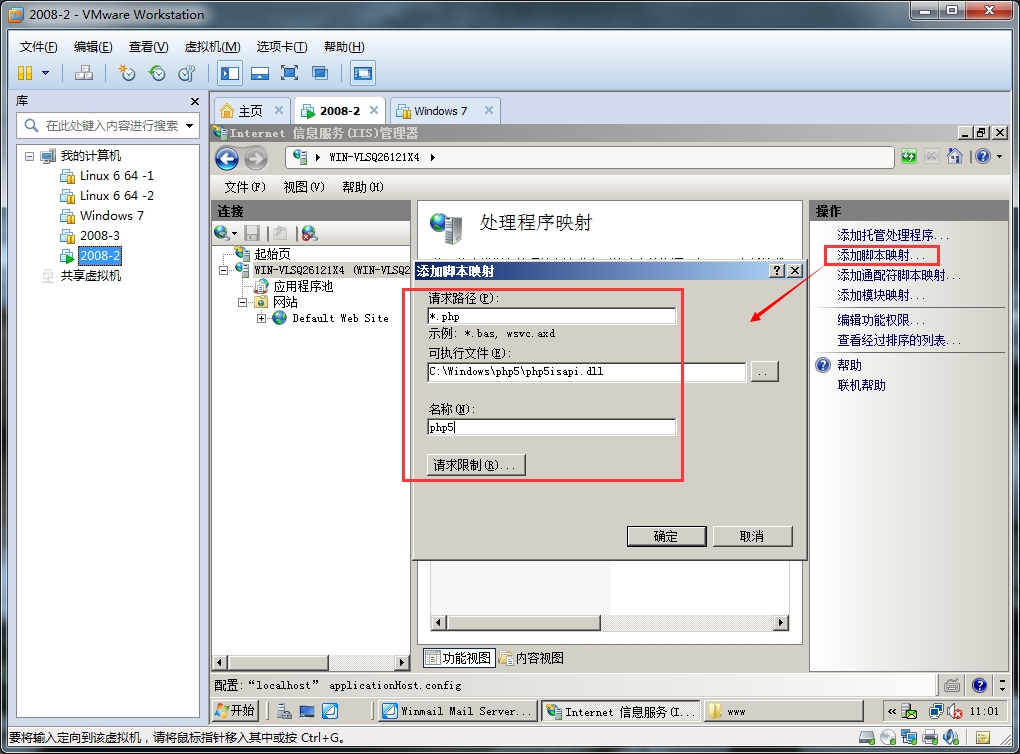Screen dimensions: 1020x754
Task: Click the dialog help ? button
Action: click(777, 271)
